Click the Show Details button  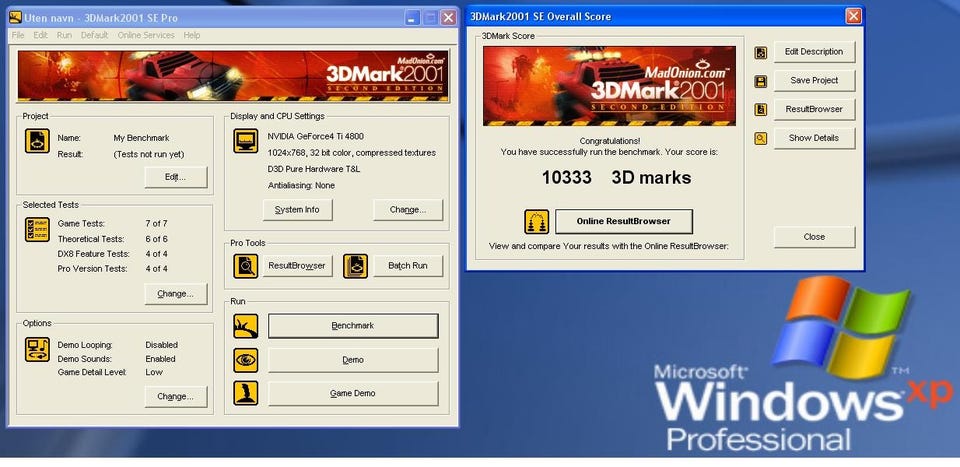pos(814,138)
